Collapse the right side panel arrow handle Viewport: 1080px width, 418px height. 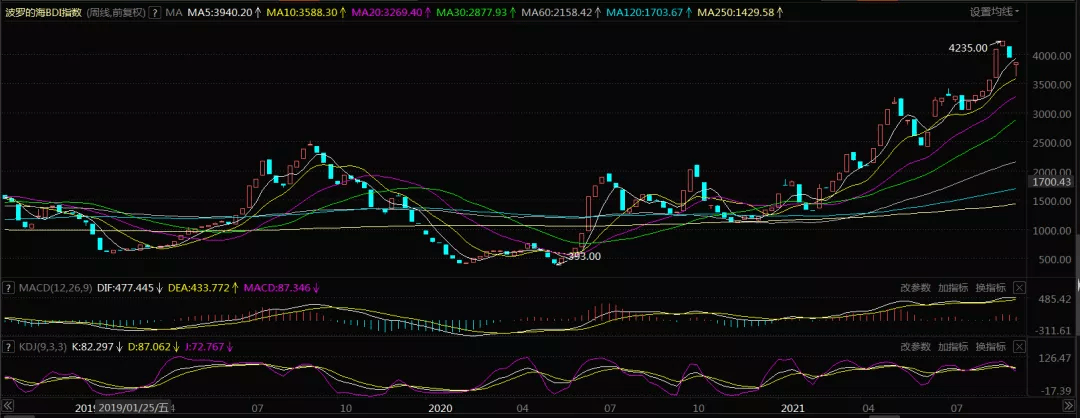click(x=1078, y=286)
